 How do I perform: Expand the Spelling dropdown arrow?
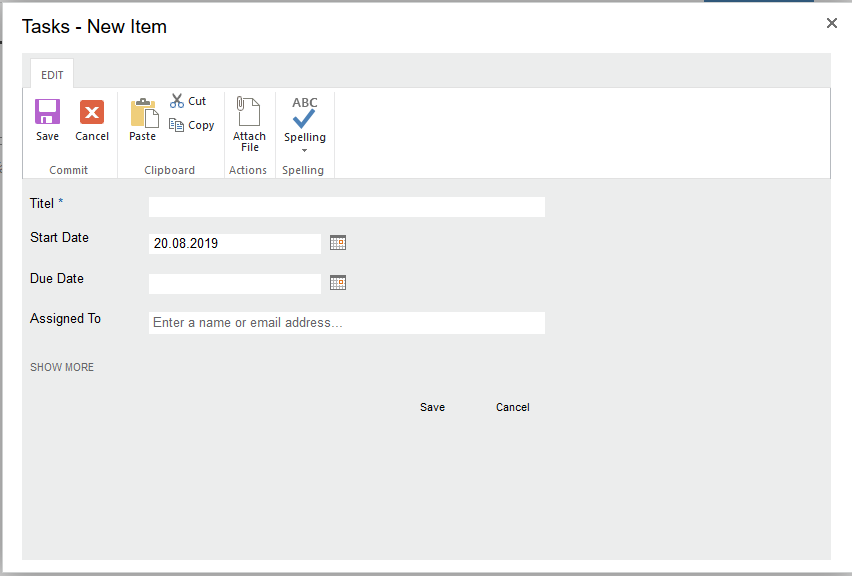[304, 150]
